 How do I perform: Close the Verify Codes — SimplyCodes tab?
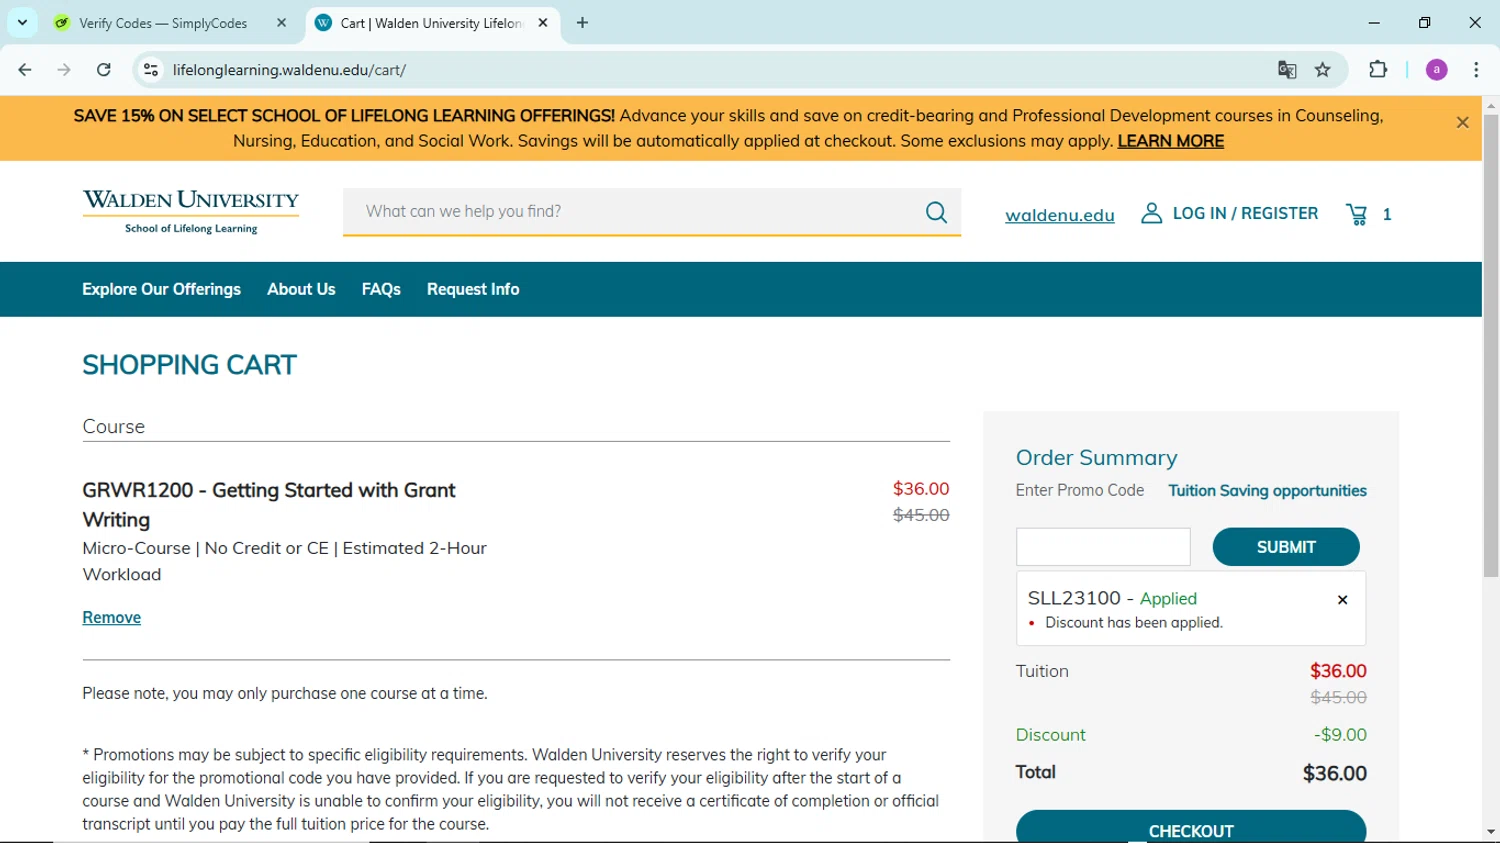[281, 23]
